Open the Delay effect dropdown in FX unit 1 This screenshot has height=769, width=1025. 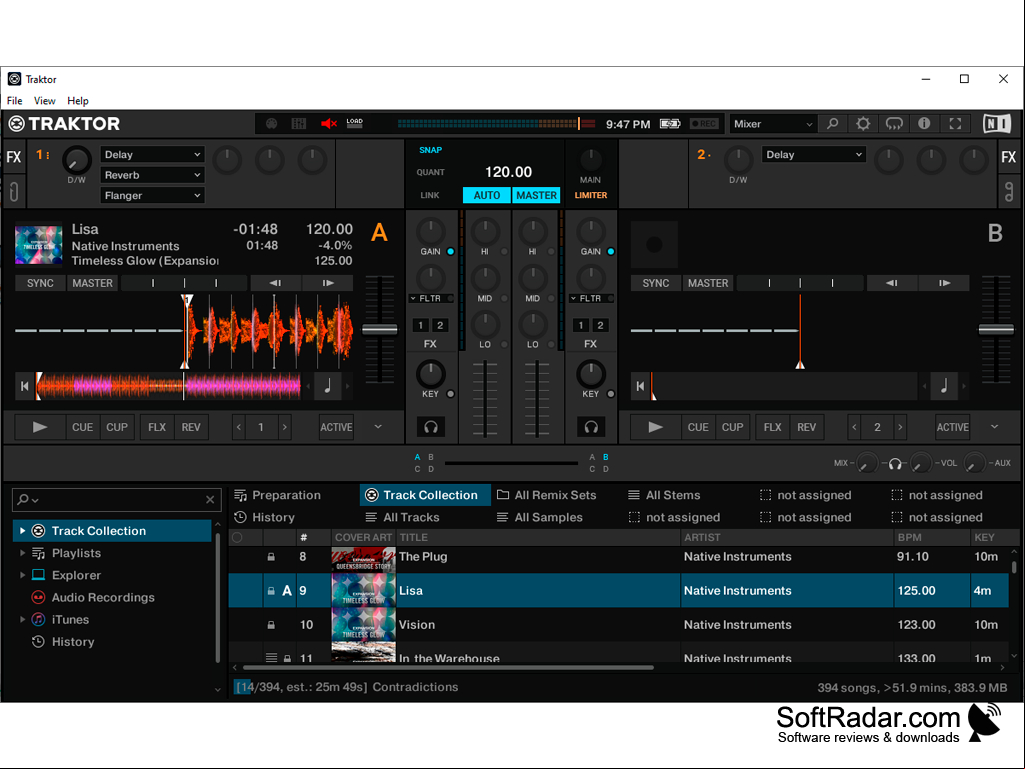tap(152, 154)
